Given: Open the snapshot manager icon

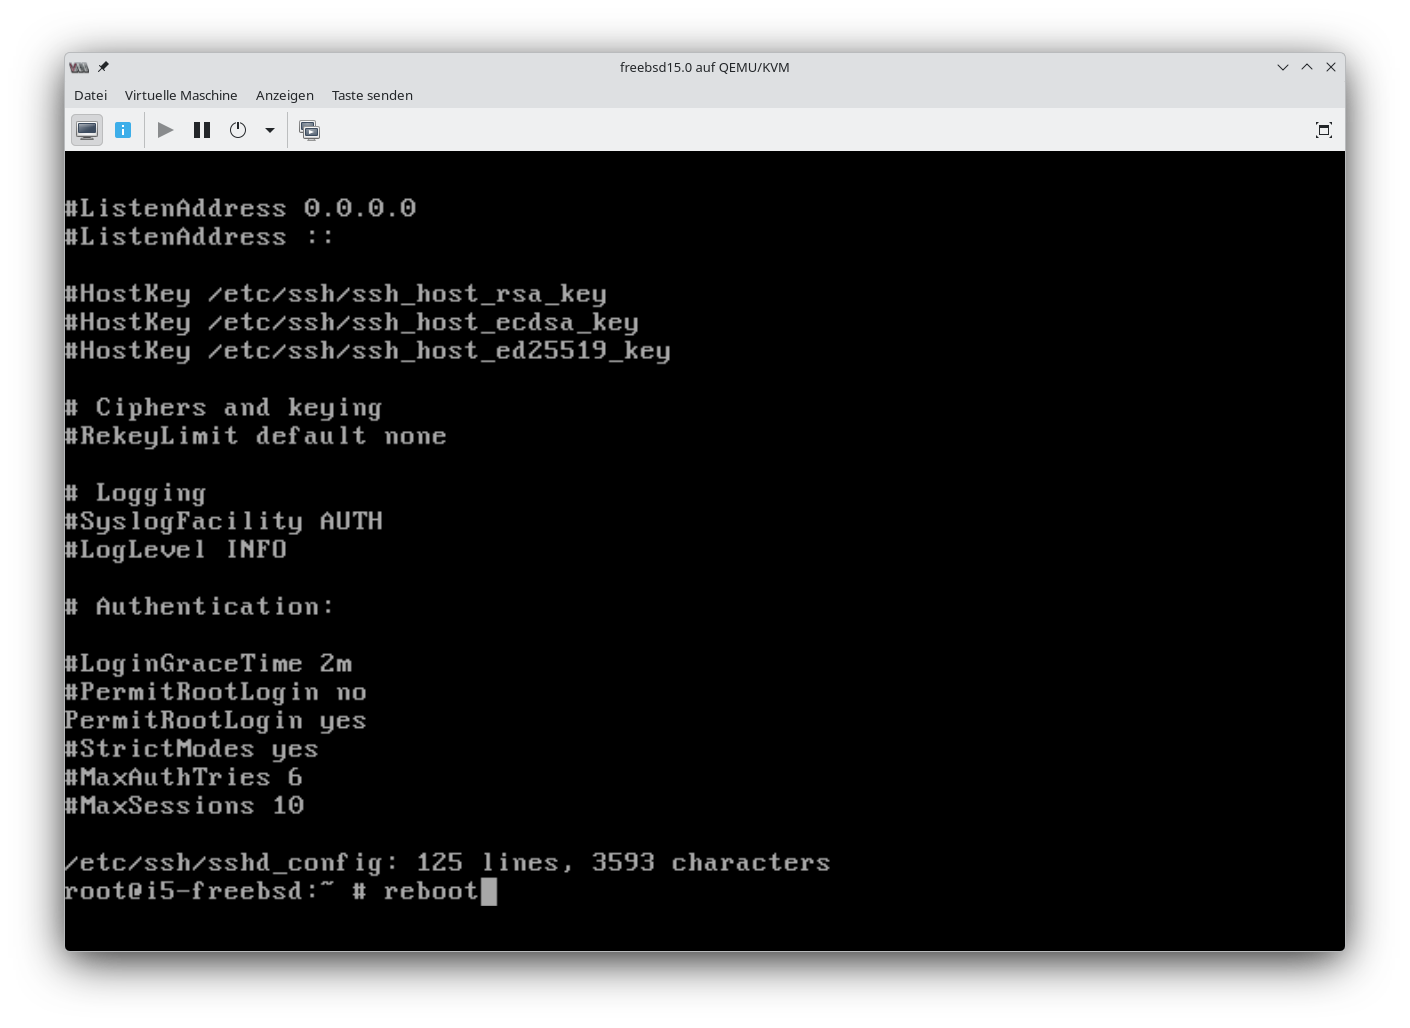Looking at the screenshot, I should tap(310, 130).
